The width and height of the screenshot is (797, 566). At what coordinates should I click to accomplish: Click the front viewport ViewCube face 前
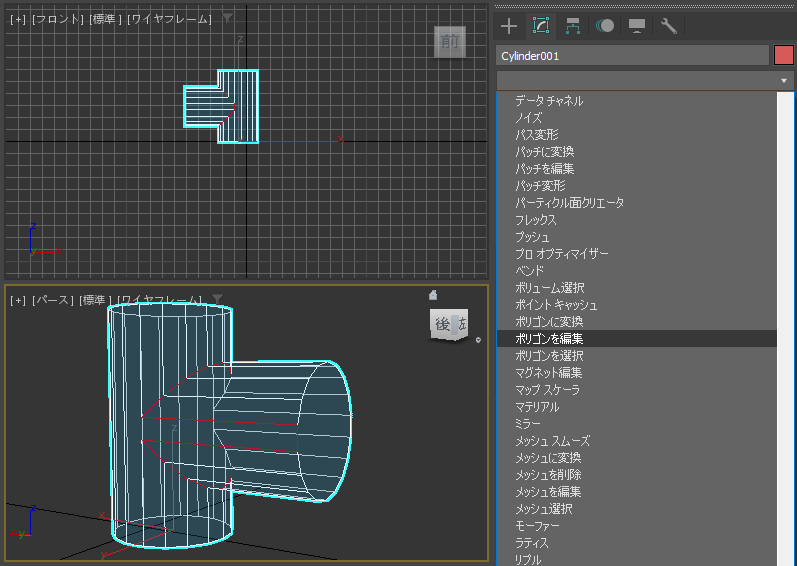[x=450, y=42]
